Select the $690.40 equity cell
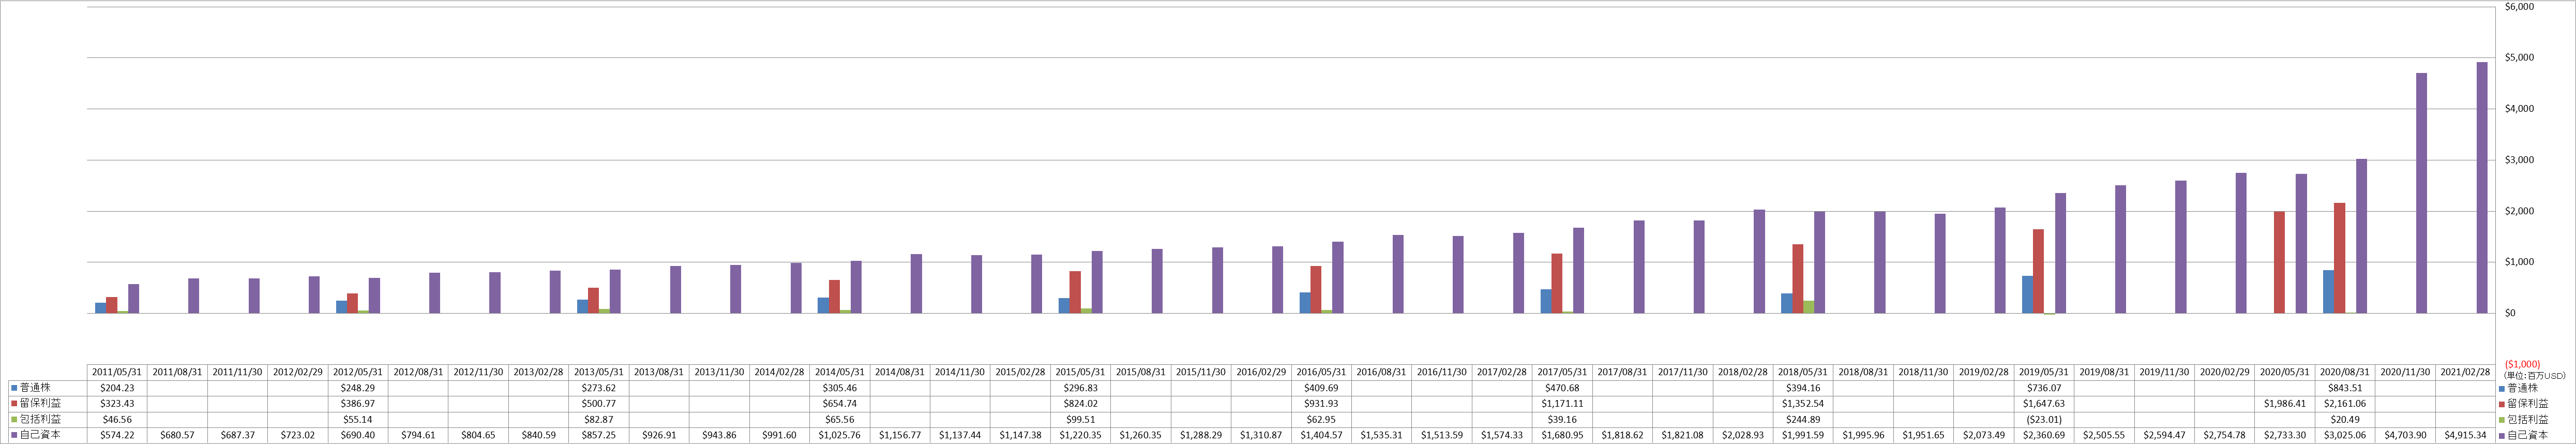Image resolution: width=2576 pixels, height=444 pixels. tap(358, 435)
